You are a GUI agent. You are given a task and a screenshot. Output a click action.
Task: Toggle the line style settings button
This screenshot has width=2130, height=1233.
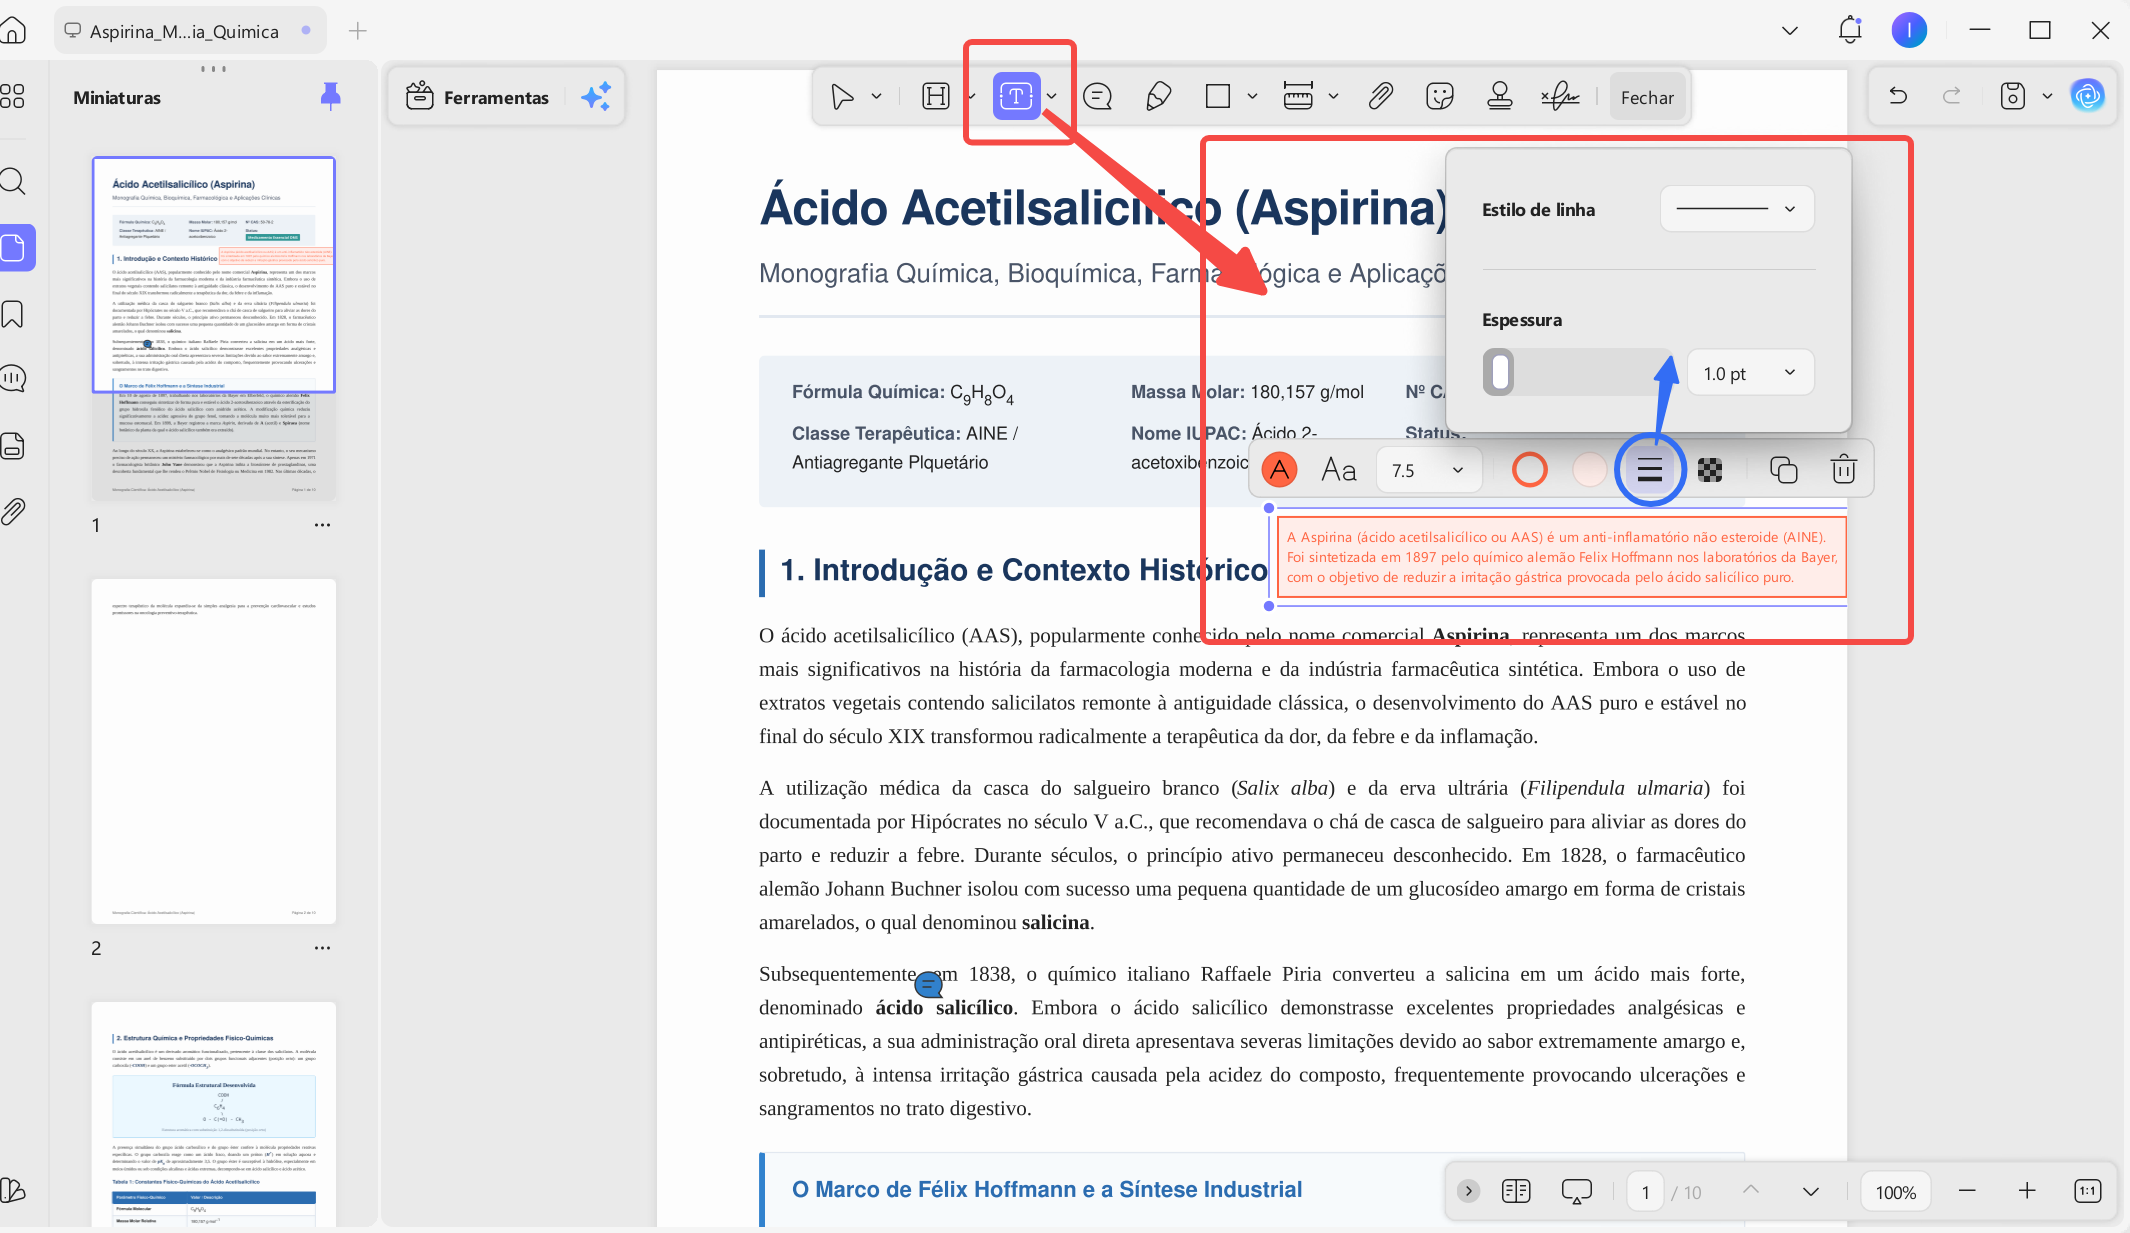click(x=1650, y=469)
